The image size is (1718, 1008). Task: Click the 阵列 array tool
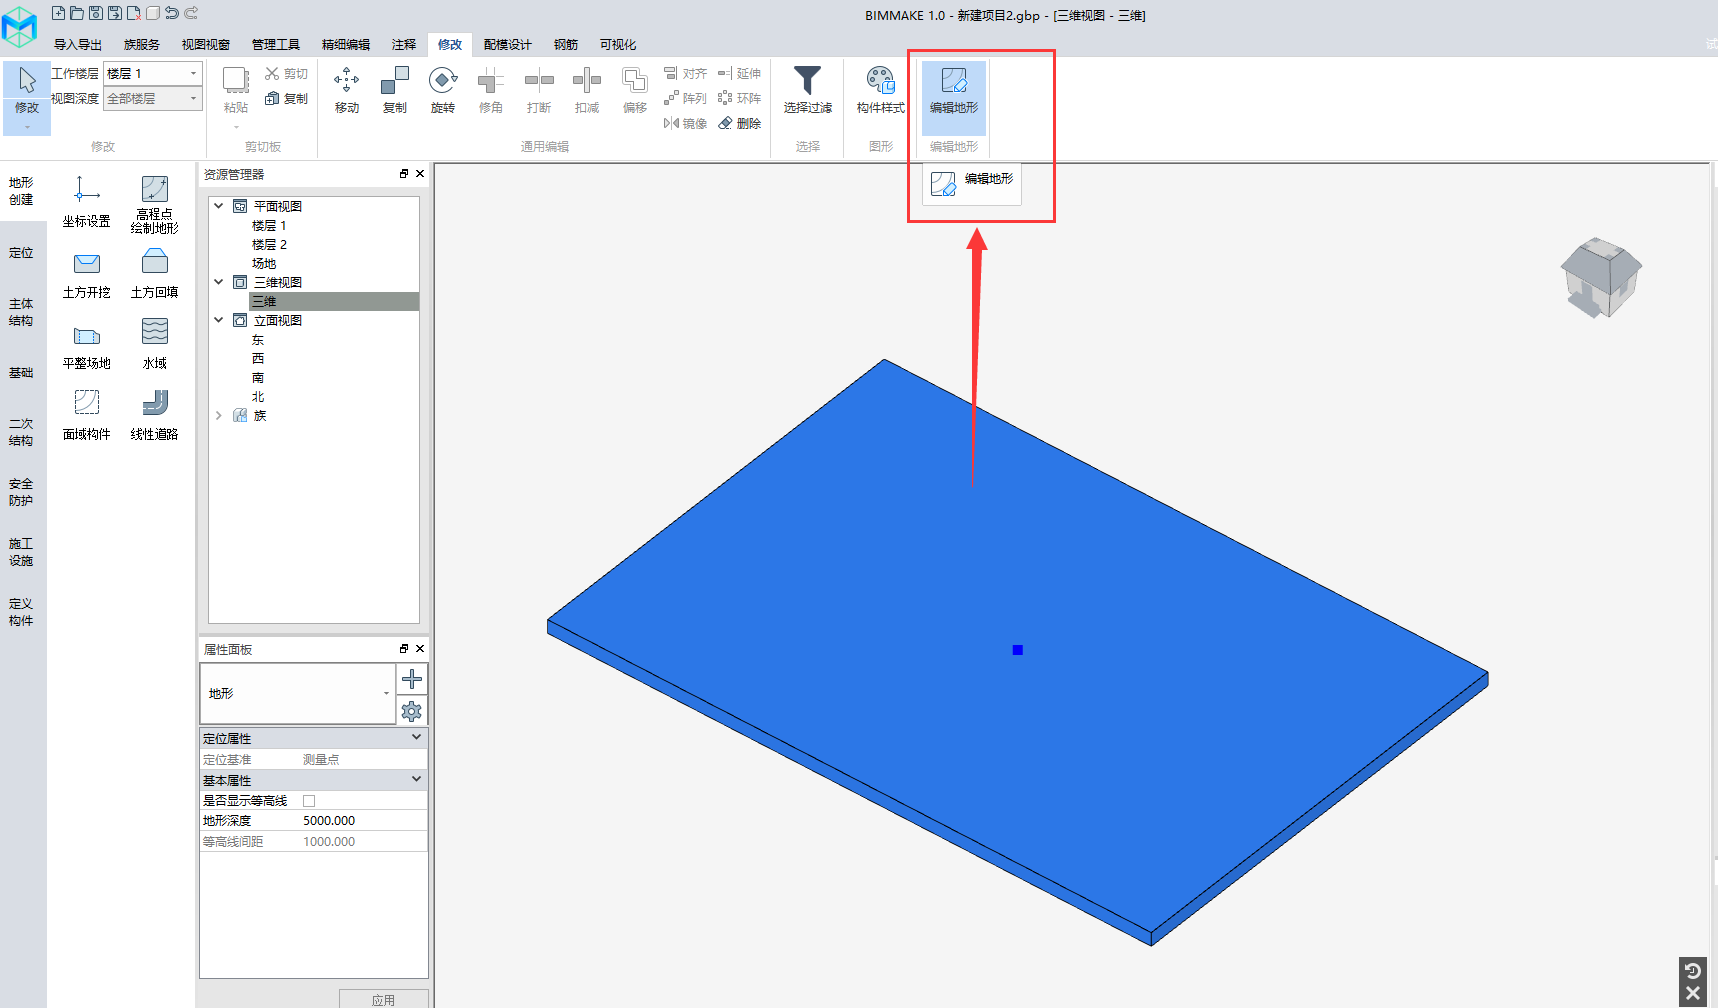[686, 99]
